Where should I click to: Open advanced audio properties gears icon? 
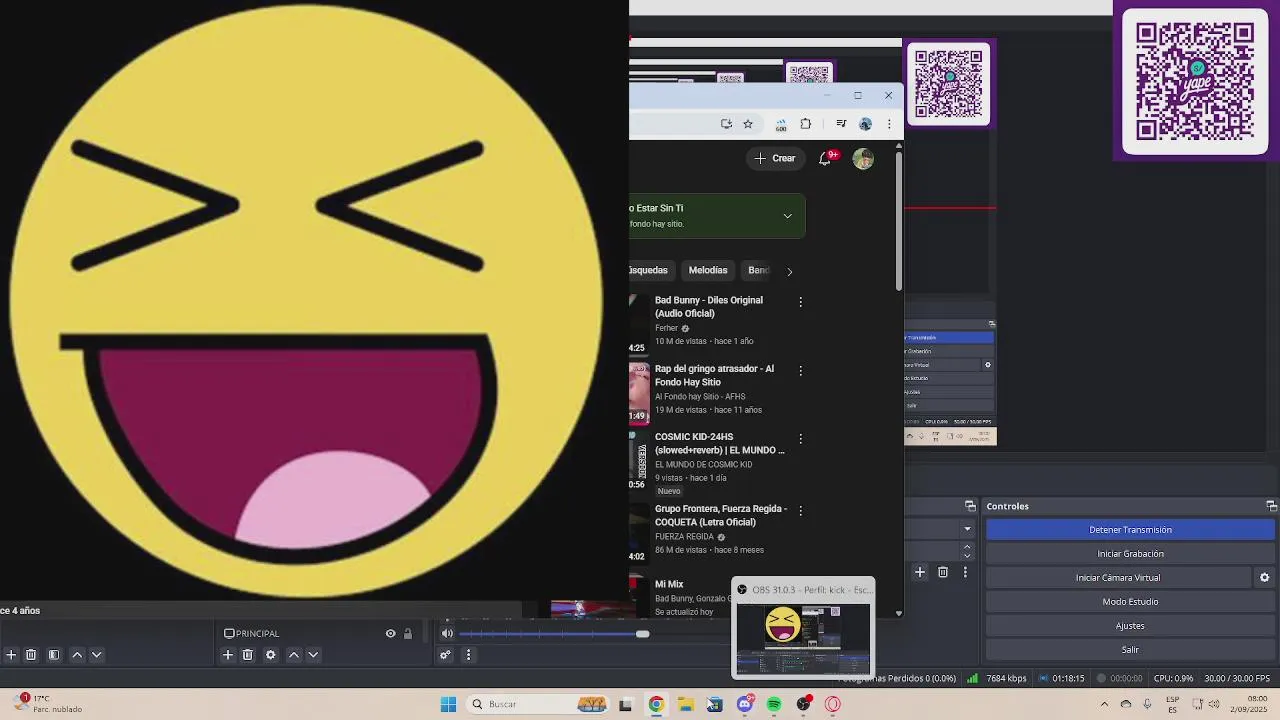point(445,655)
